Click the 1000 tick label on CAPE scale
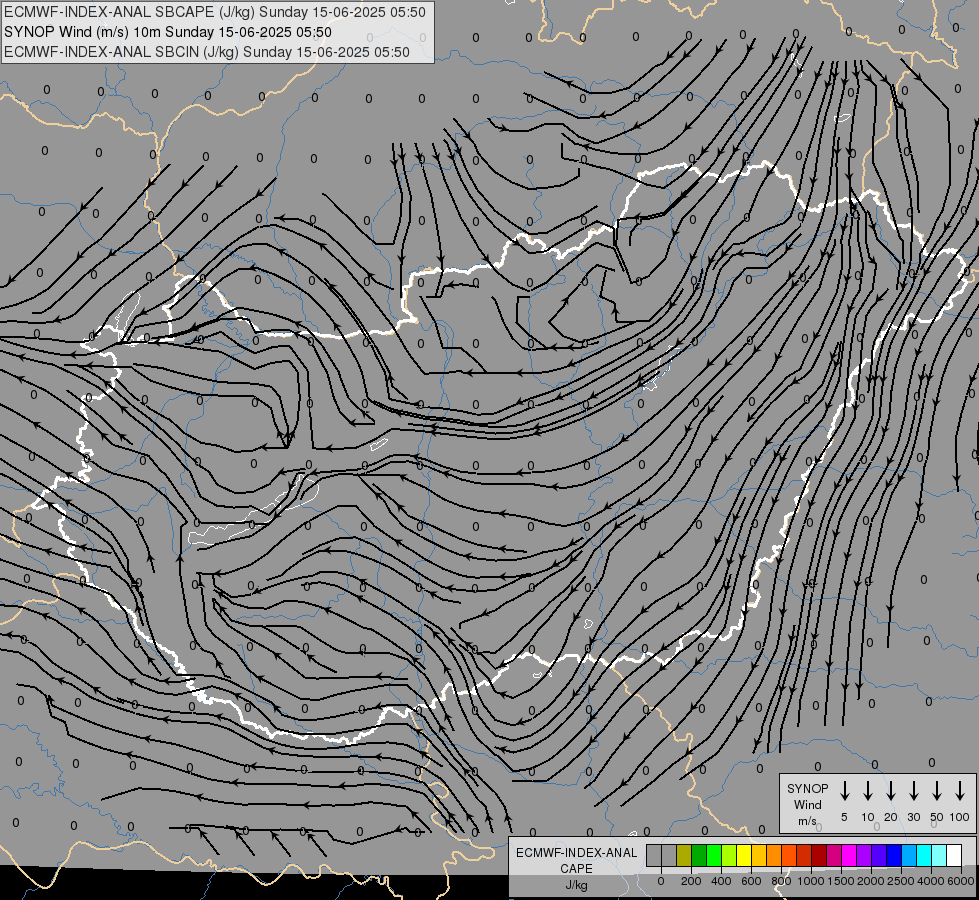The width and height of the screenshot is (979, 900). tap(811, 881)
